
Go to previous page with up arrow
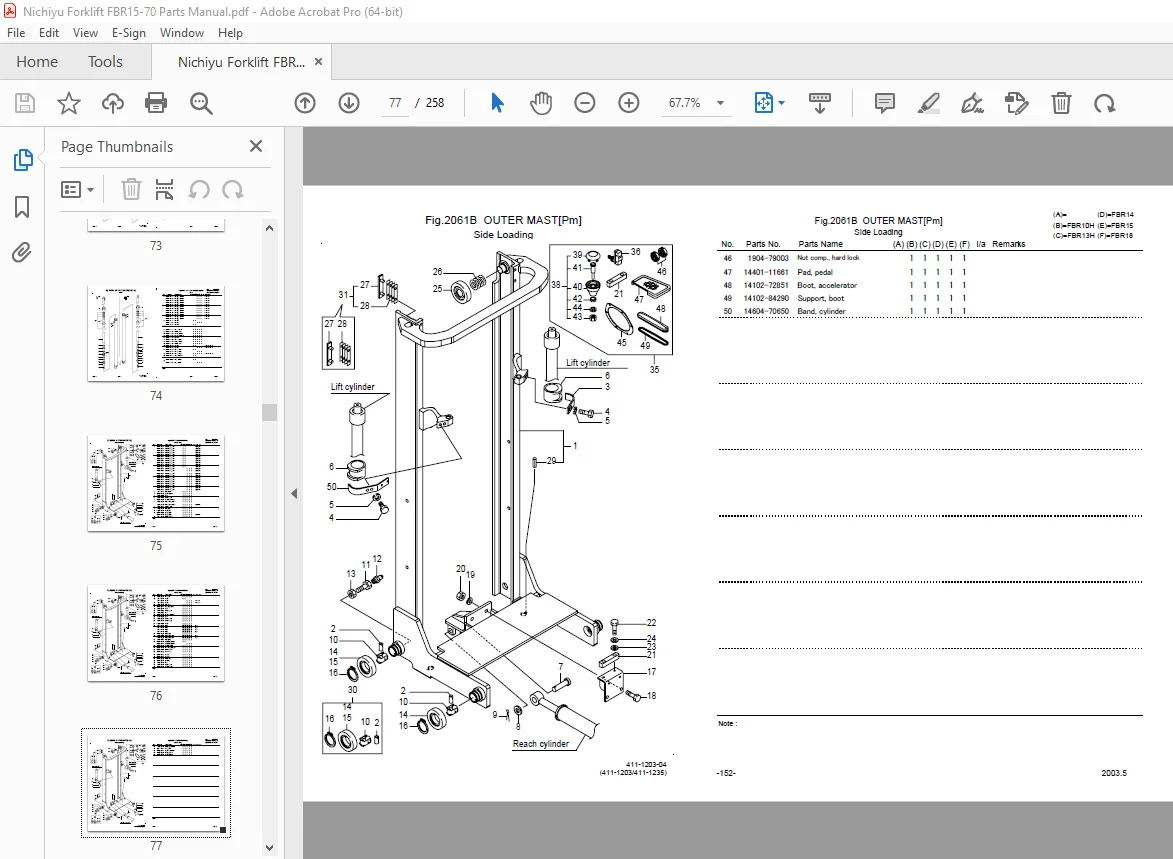coord(304,103)
